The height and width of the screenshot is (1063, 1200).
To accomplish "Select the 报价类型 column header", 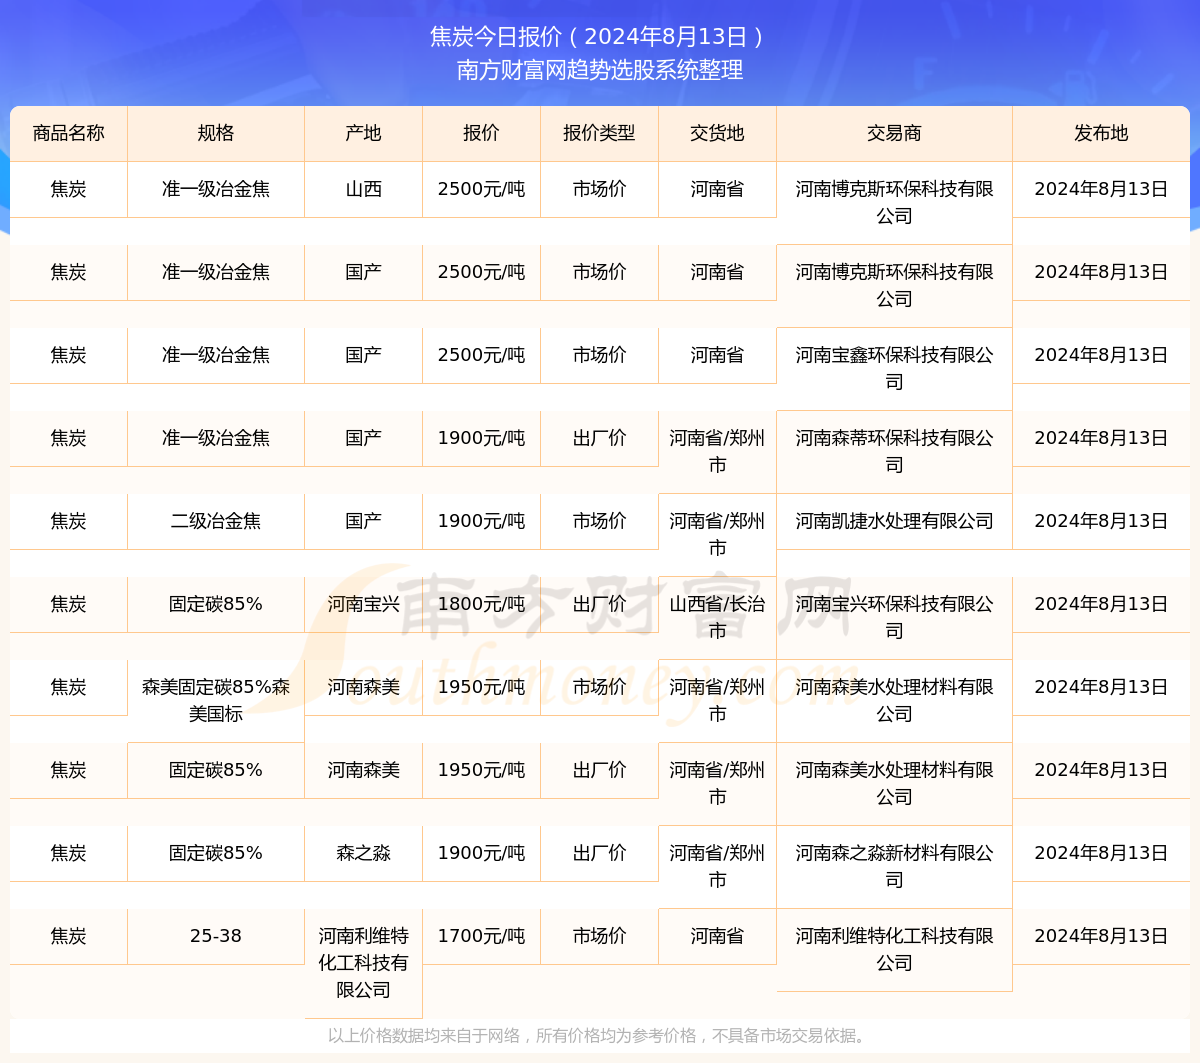I will 599,133.
